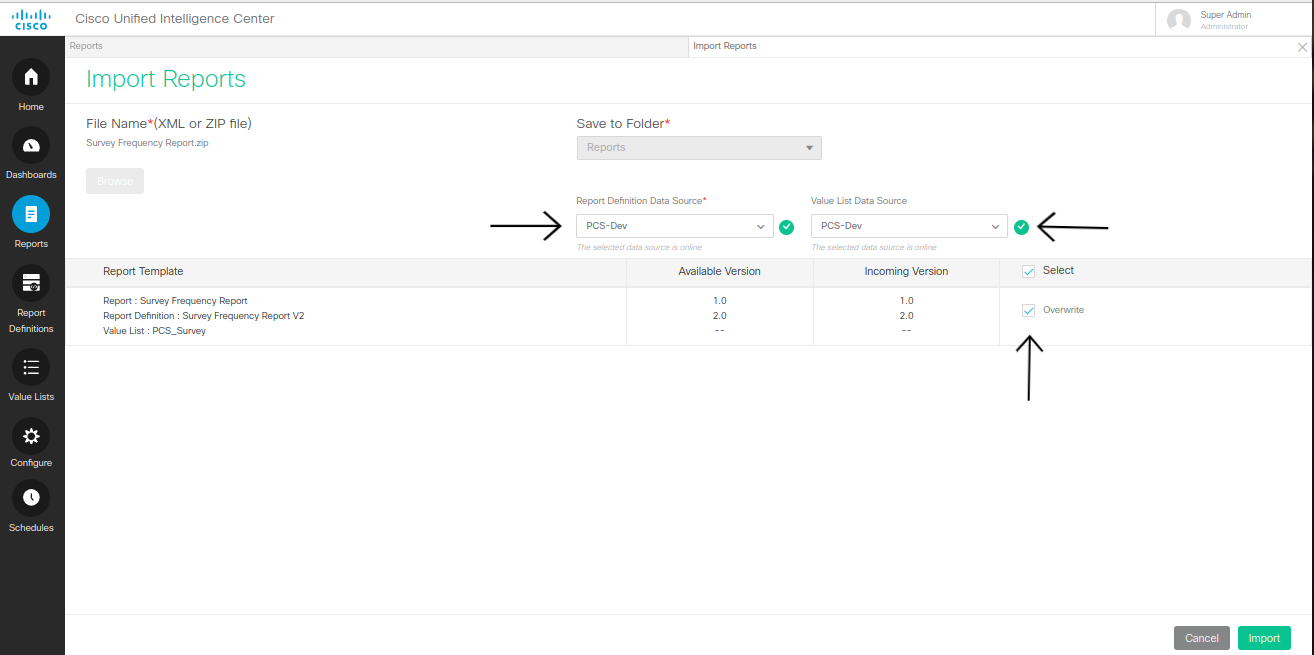Viewport: 1314px width, 655px height.
Task: Go to Dashboards in sidebar
Action: [x=31, y=146]
